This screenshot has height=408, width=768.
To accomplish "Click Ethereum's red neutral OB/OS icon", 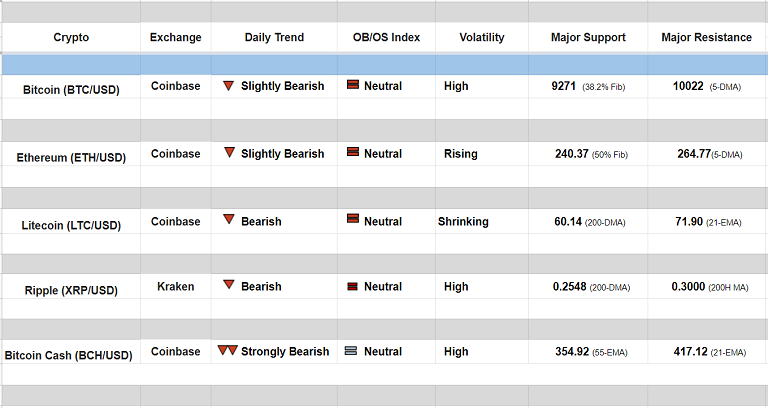I will click(352, 153).
